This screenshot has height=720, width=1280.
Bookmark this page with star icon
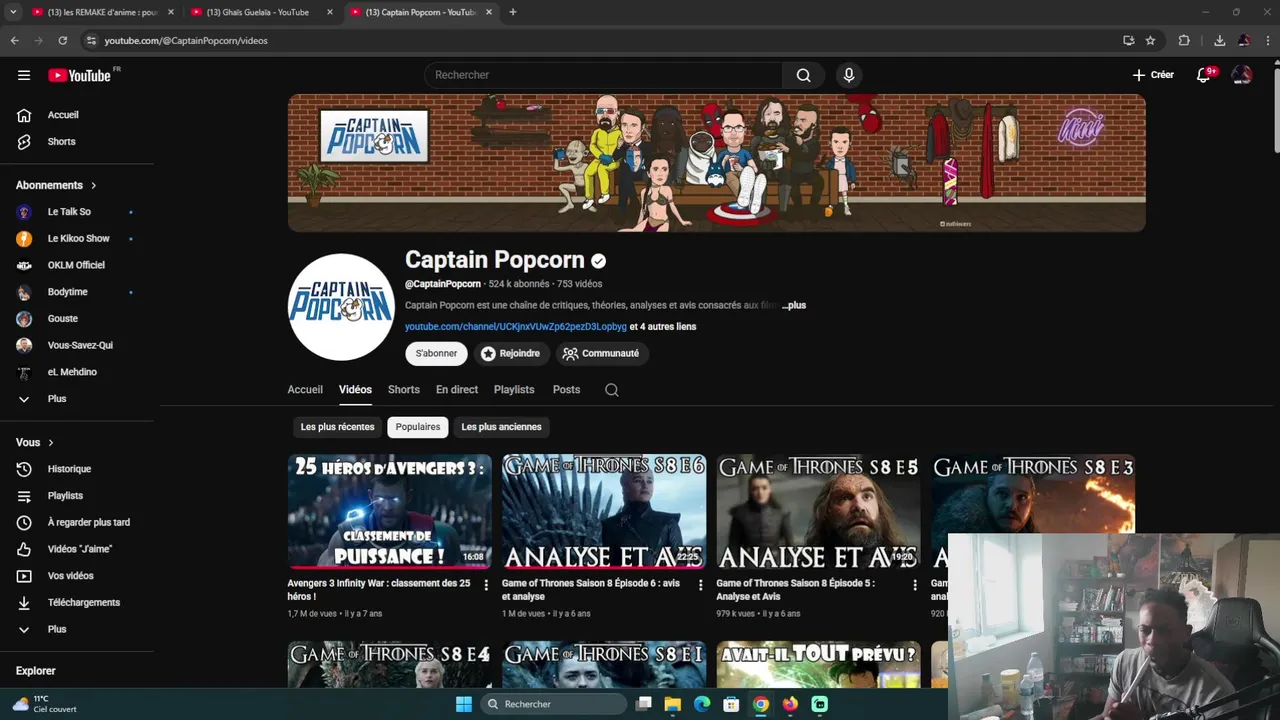1150,41
